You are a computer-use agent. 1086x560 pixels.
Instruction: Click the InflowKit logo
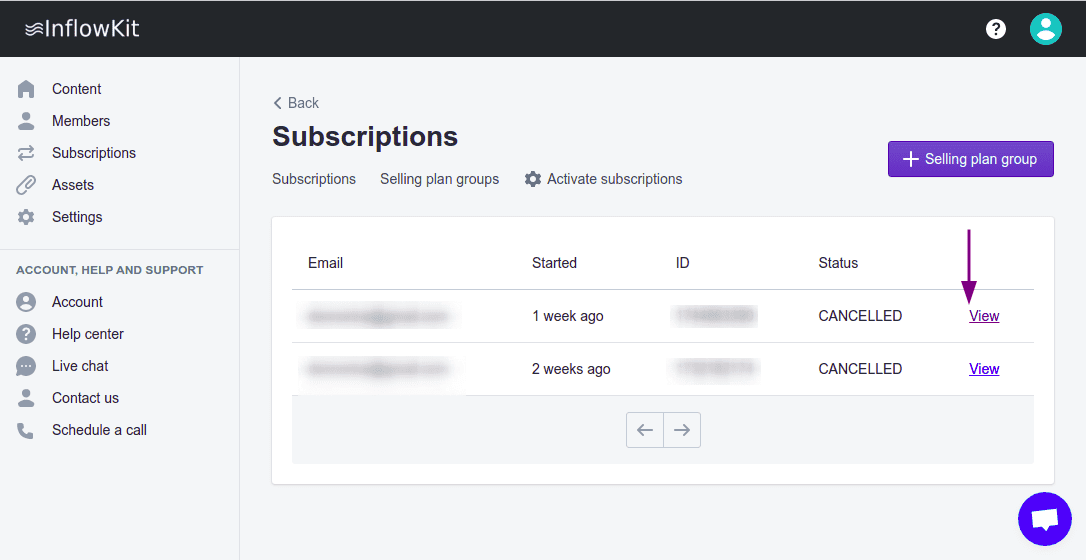coord(82,29)
